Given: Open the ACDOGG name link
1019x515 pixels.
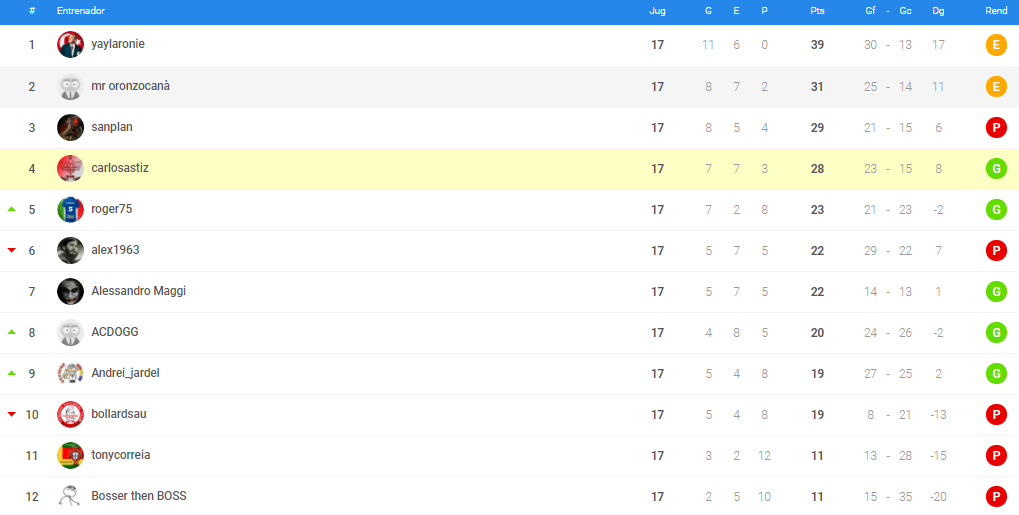Looking at the screenshot, I should pos(115,332).
